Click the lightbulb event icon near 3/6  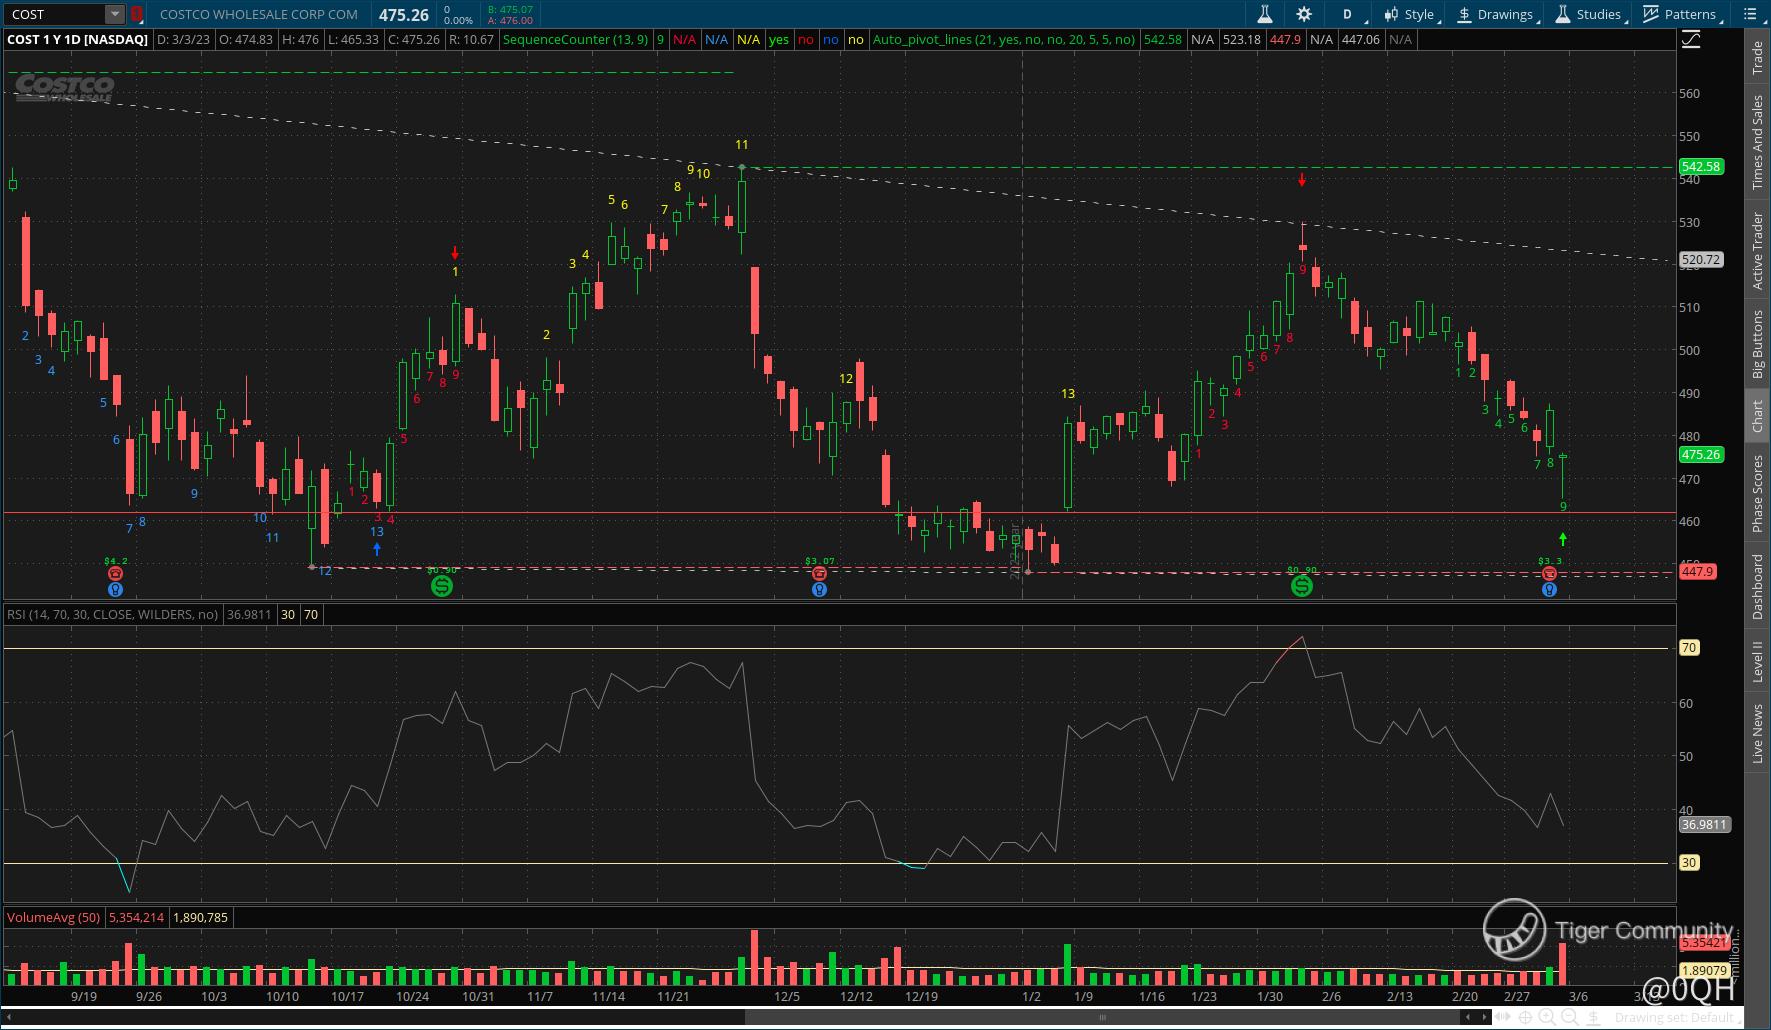1549,590
